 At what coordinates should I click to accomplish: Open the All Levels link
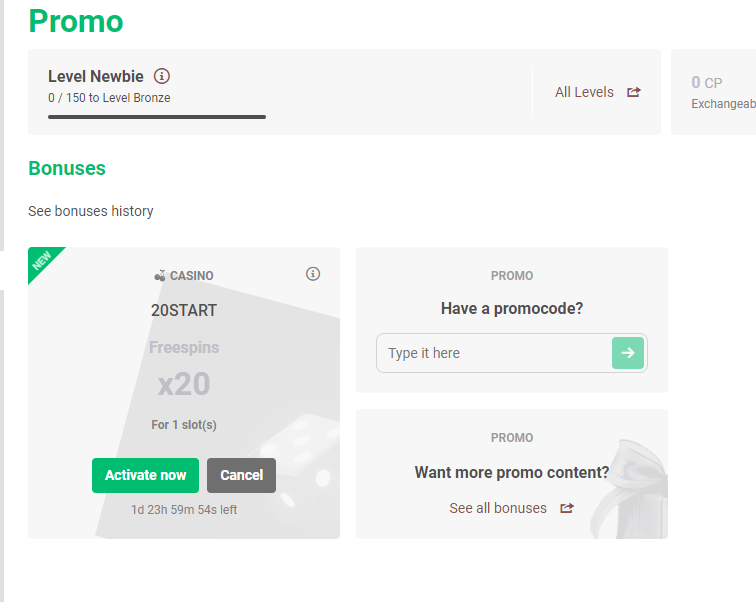pos(584,92)
